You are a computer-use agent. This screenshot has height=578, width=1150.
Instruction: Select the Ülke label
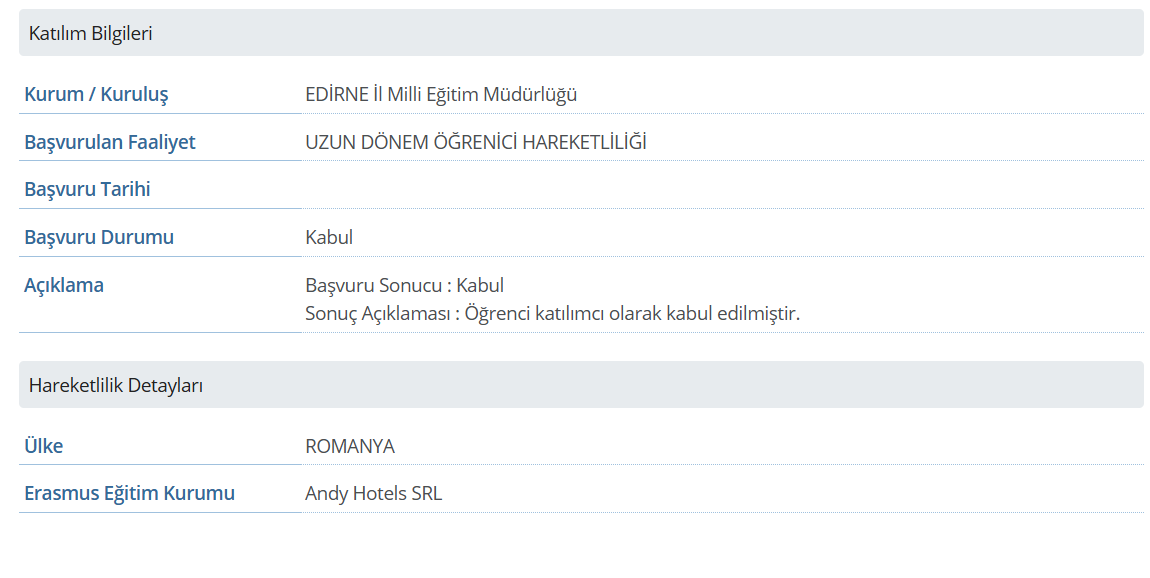[44, 446]
